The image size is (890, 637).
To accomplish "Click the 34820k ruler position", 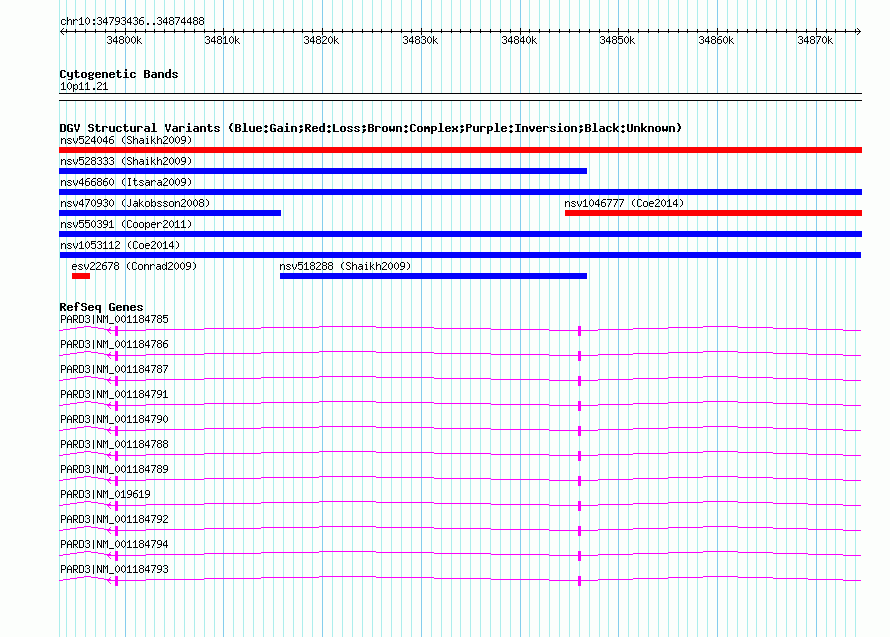I will coord(321,40).
